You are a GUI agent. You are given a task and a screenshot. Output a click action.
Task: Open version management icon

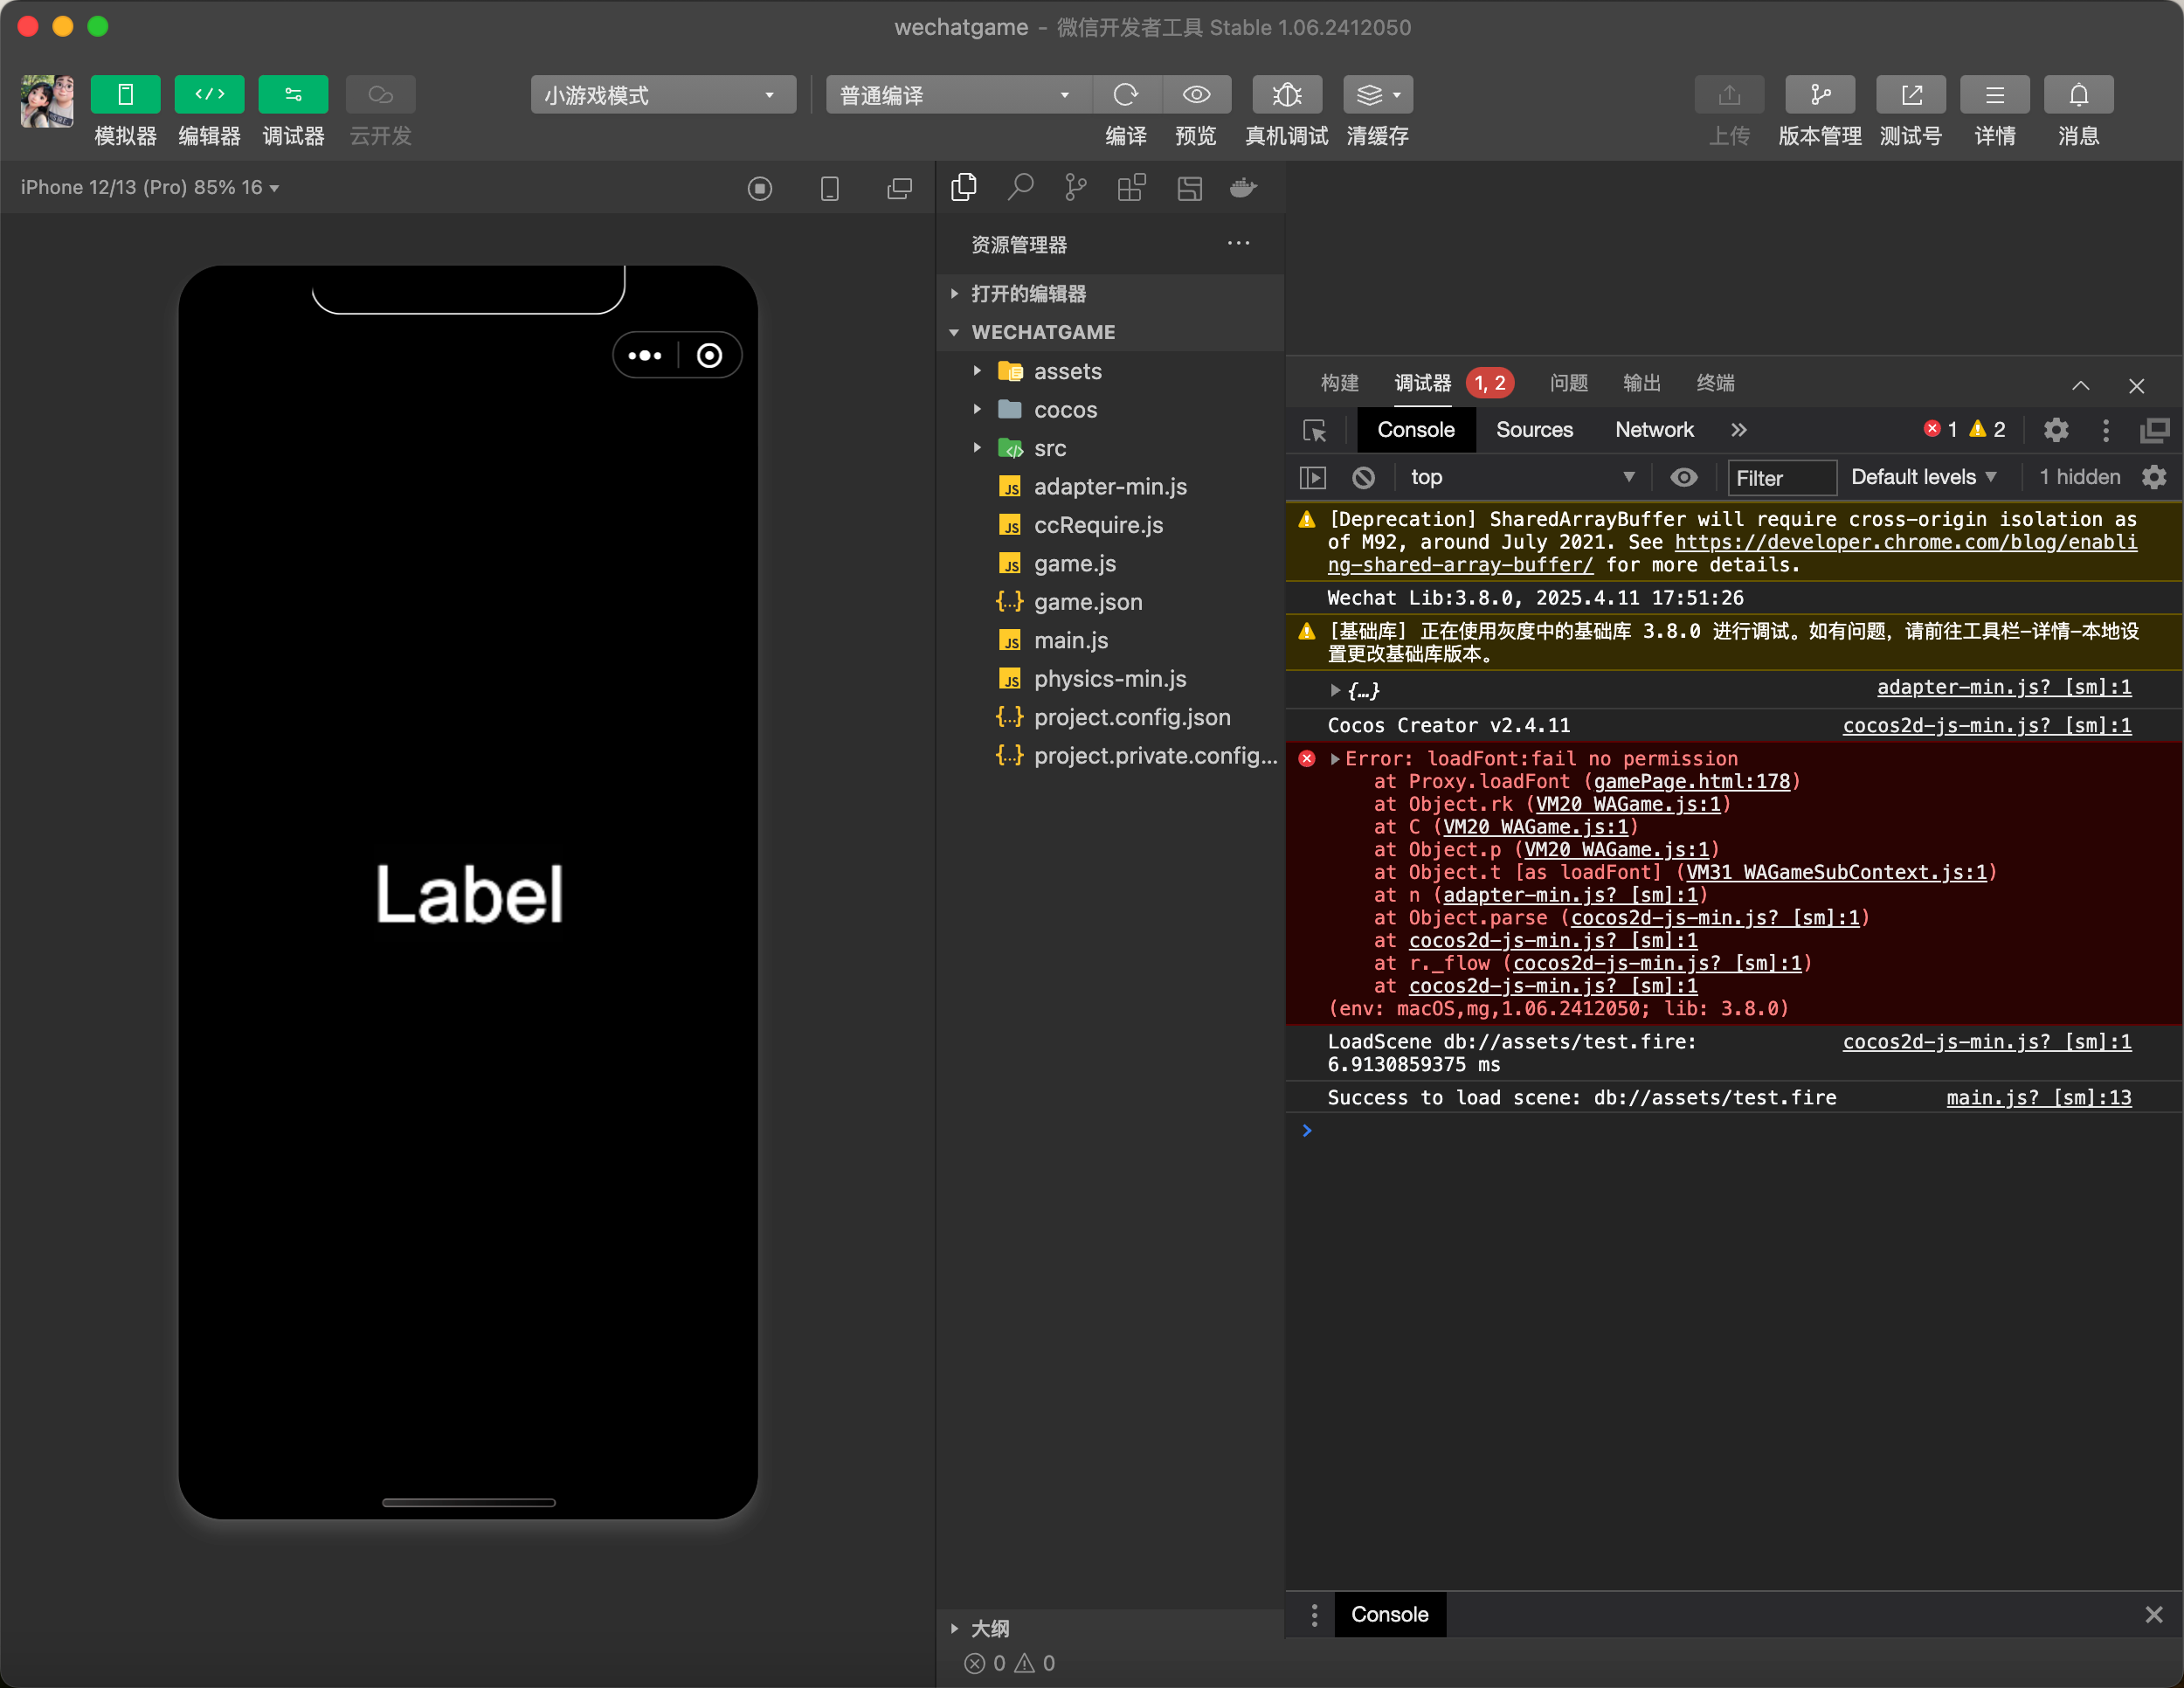[x=1819, y=95]
